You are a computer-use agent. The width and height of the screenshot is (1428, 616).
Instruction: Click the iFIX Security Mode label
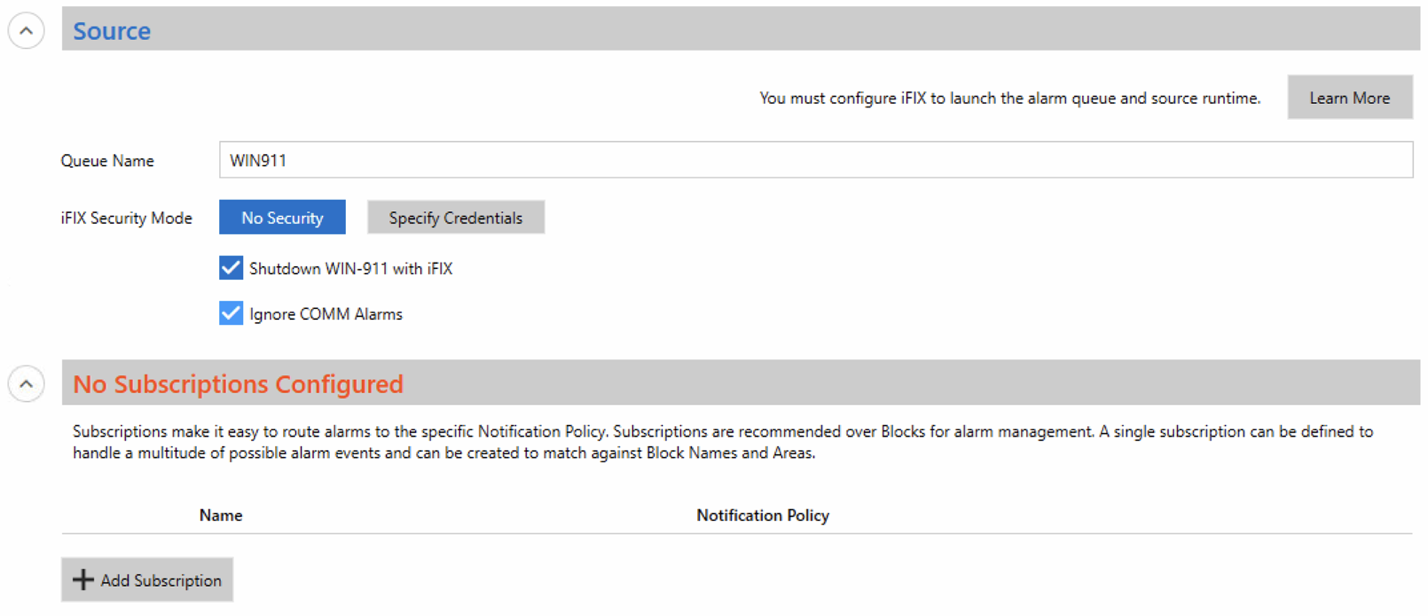[x=126, y=218]
